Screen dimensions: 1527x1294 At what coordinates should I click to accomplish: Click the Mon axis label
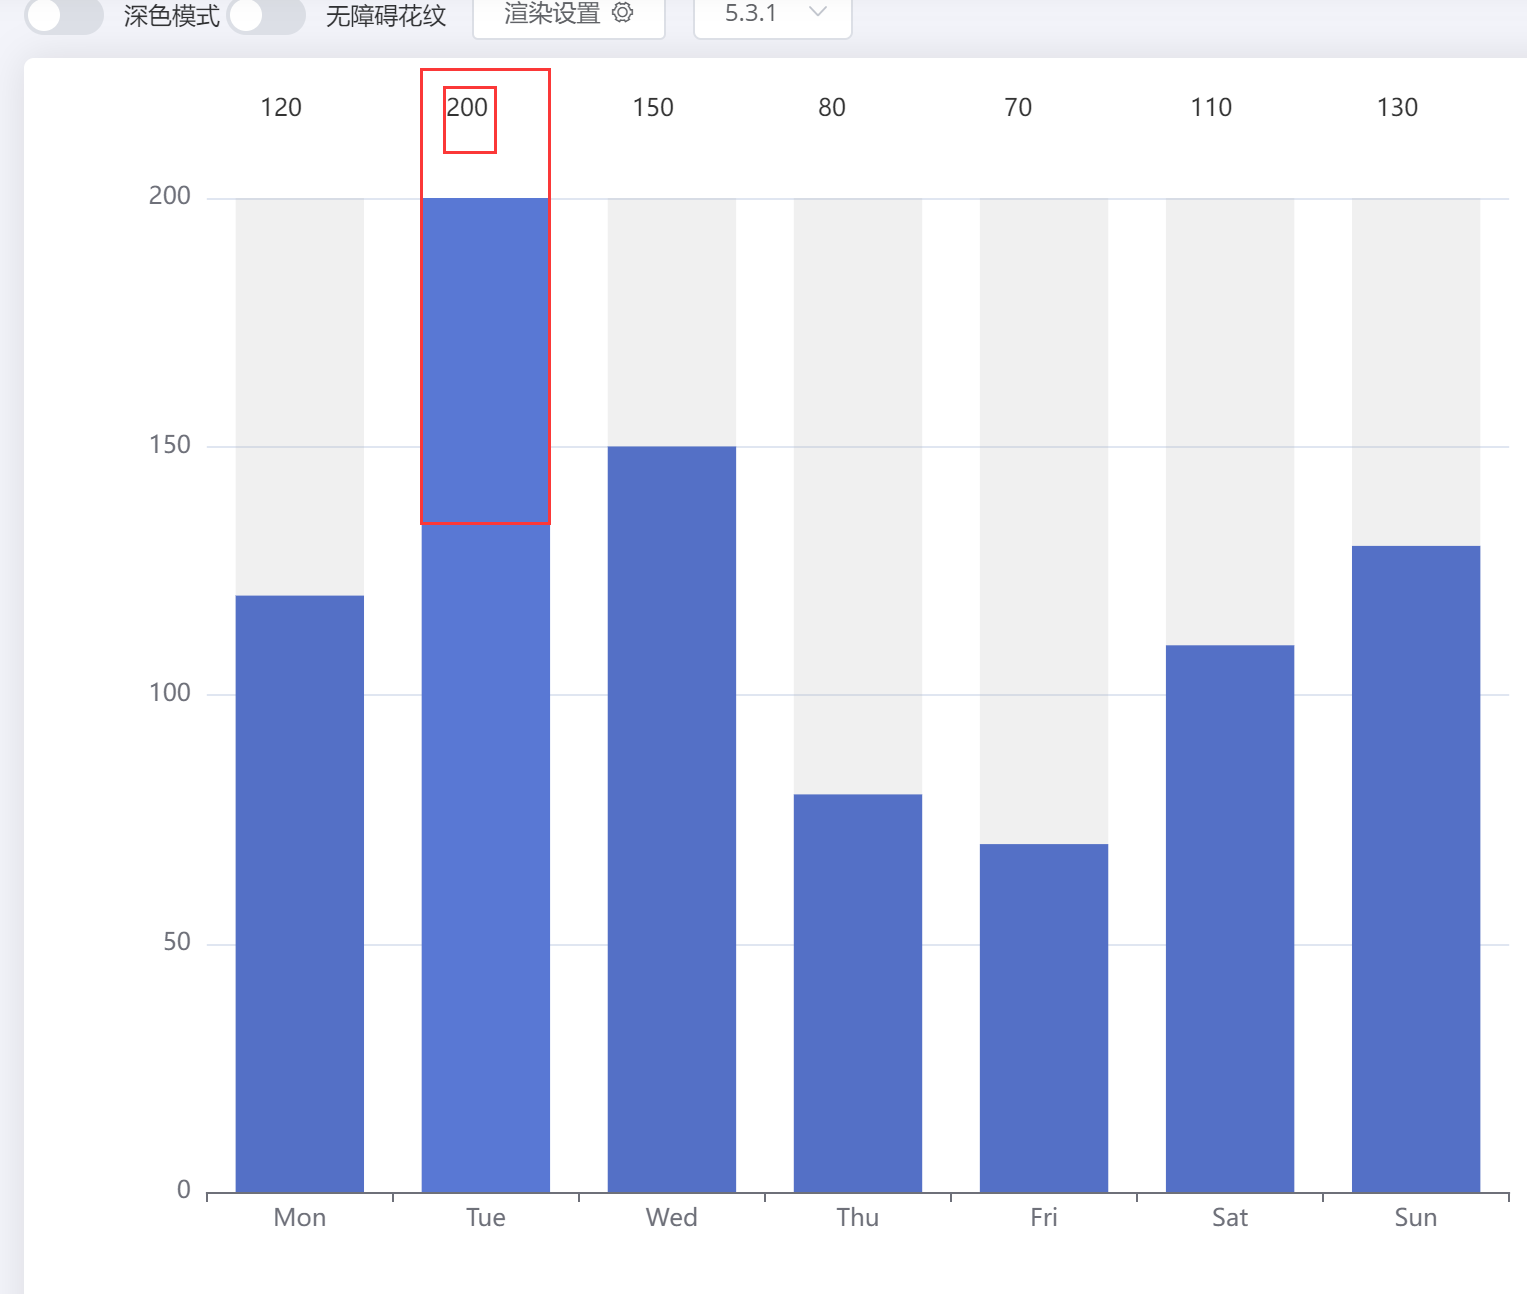(300, 1218)
